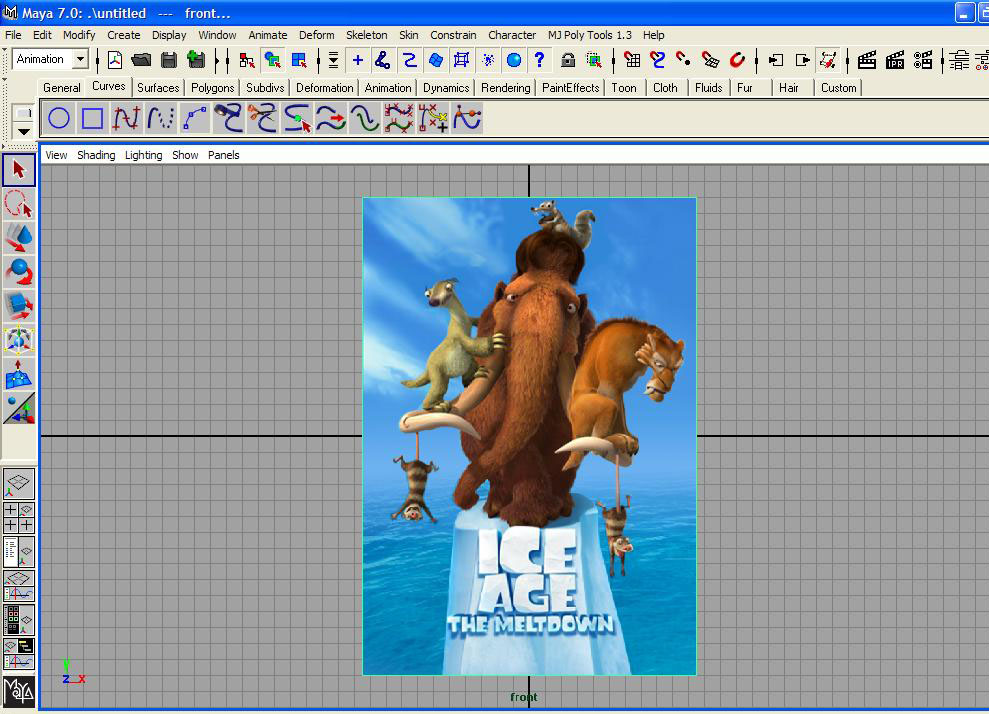Open the Render Globals window icon

tap(922, 60)
